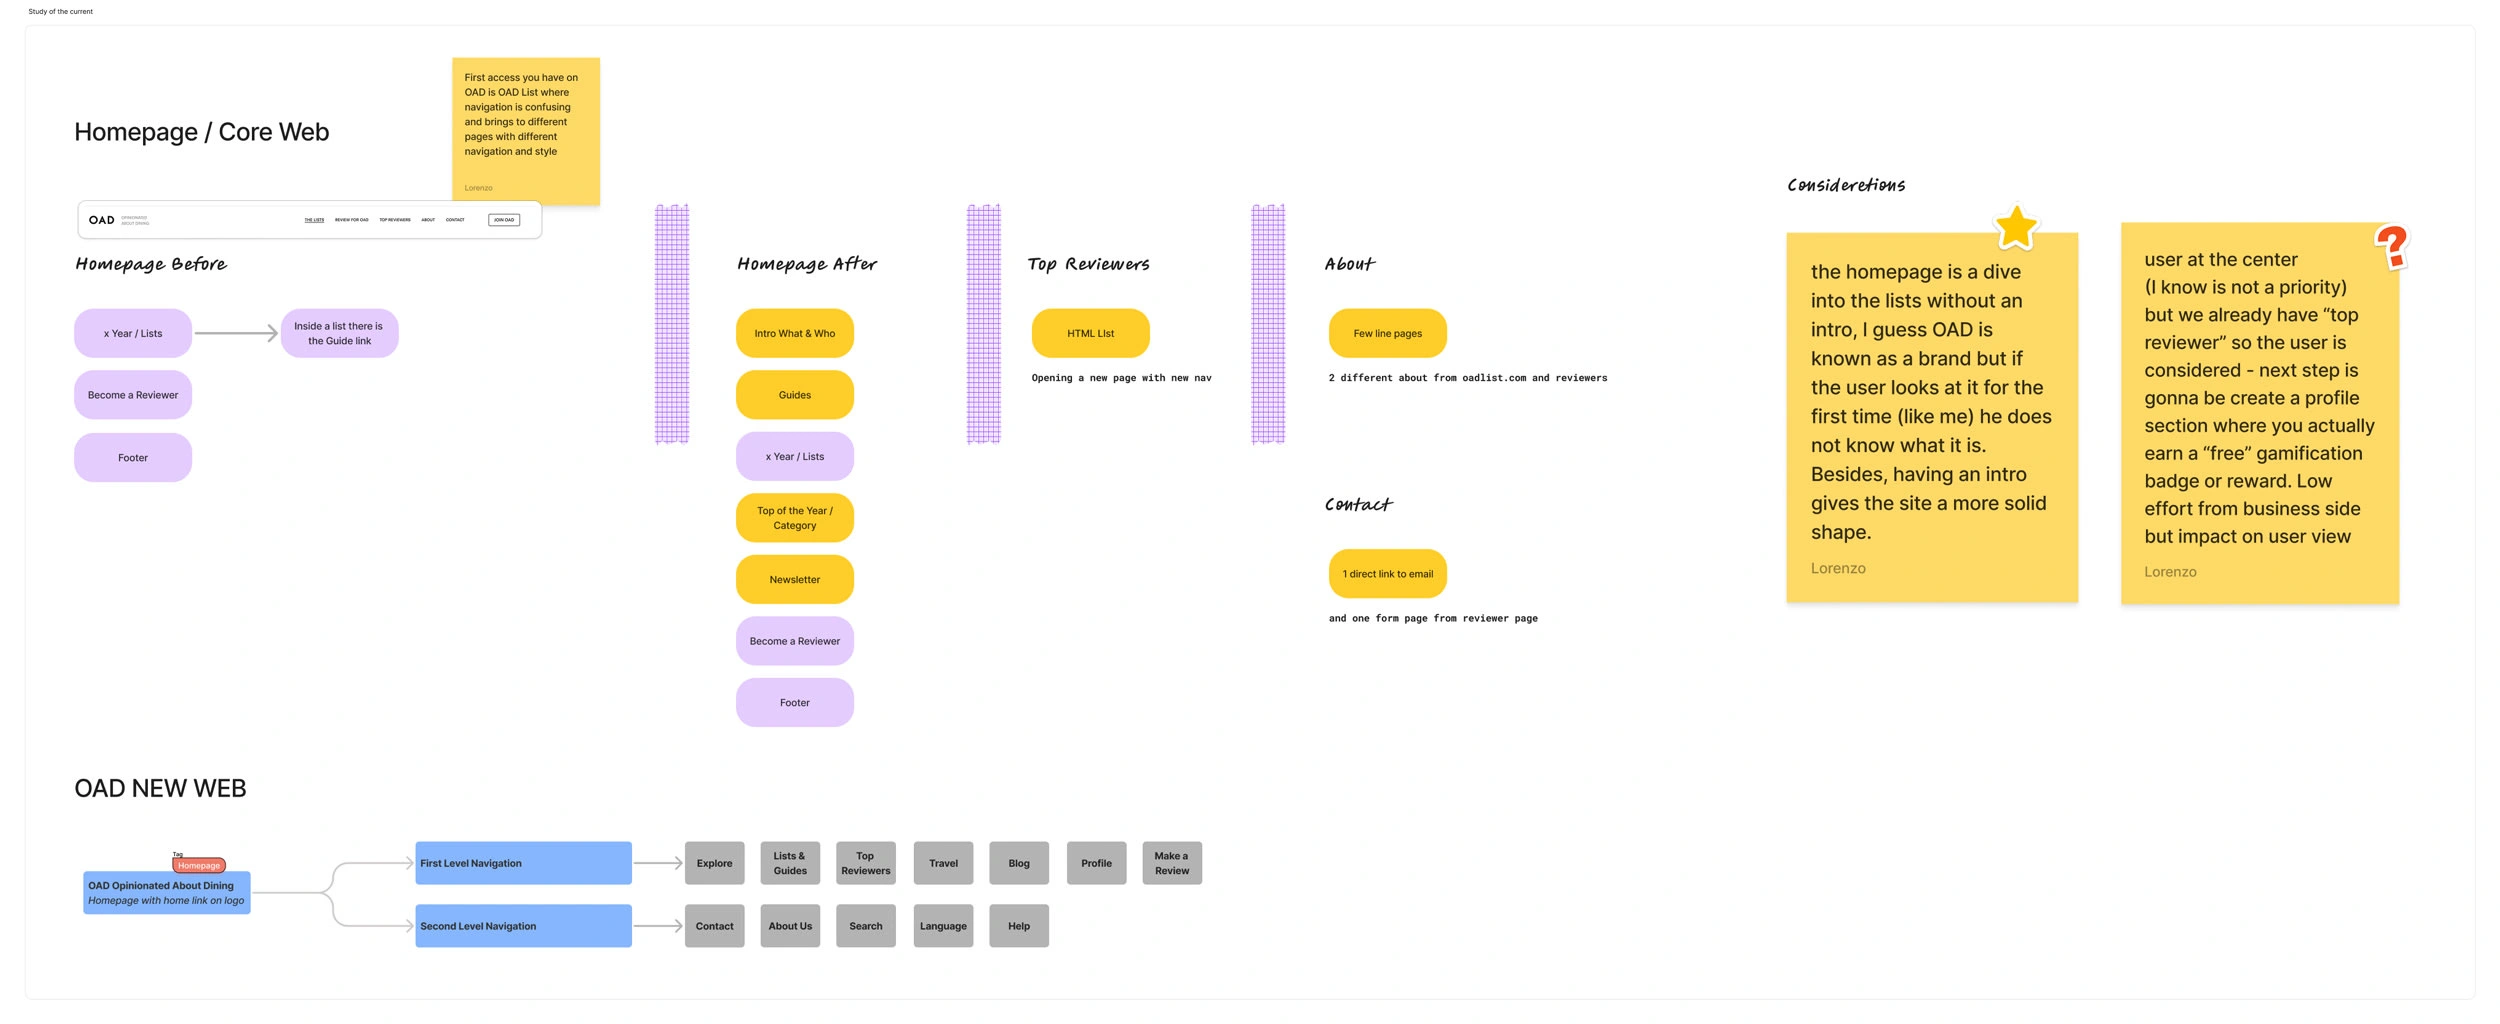Select the gray 'Help' box
Viewport: 2500px width, 1024px height.
coord(1019,926)
